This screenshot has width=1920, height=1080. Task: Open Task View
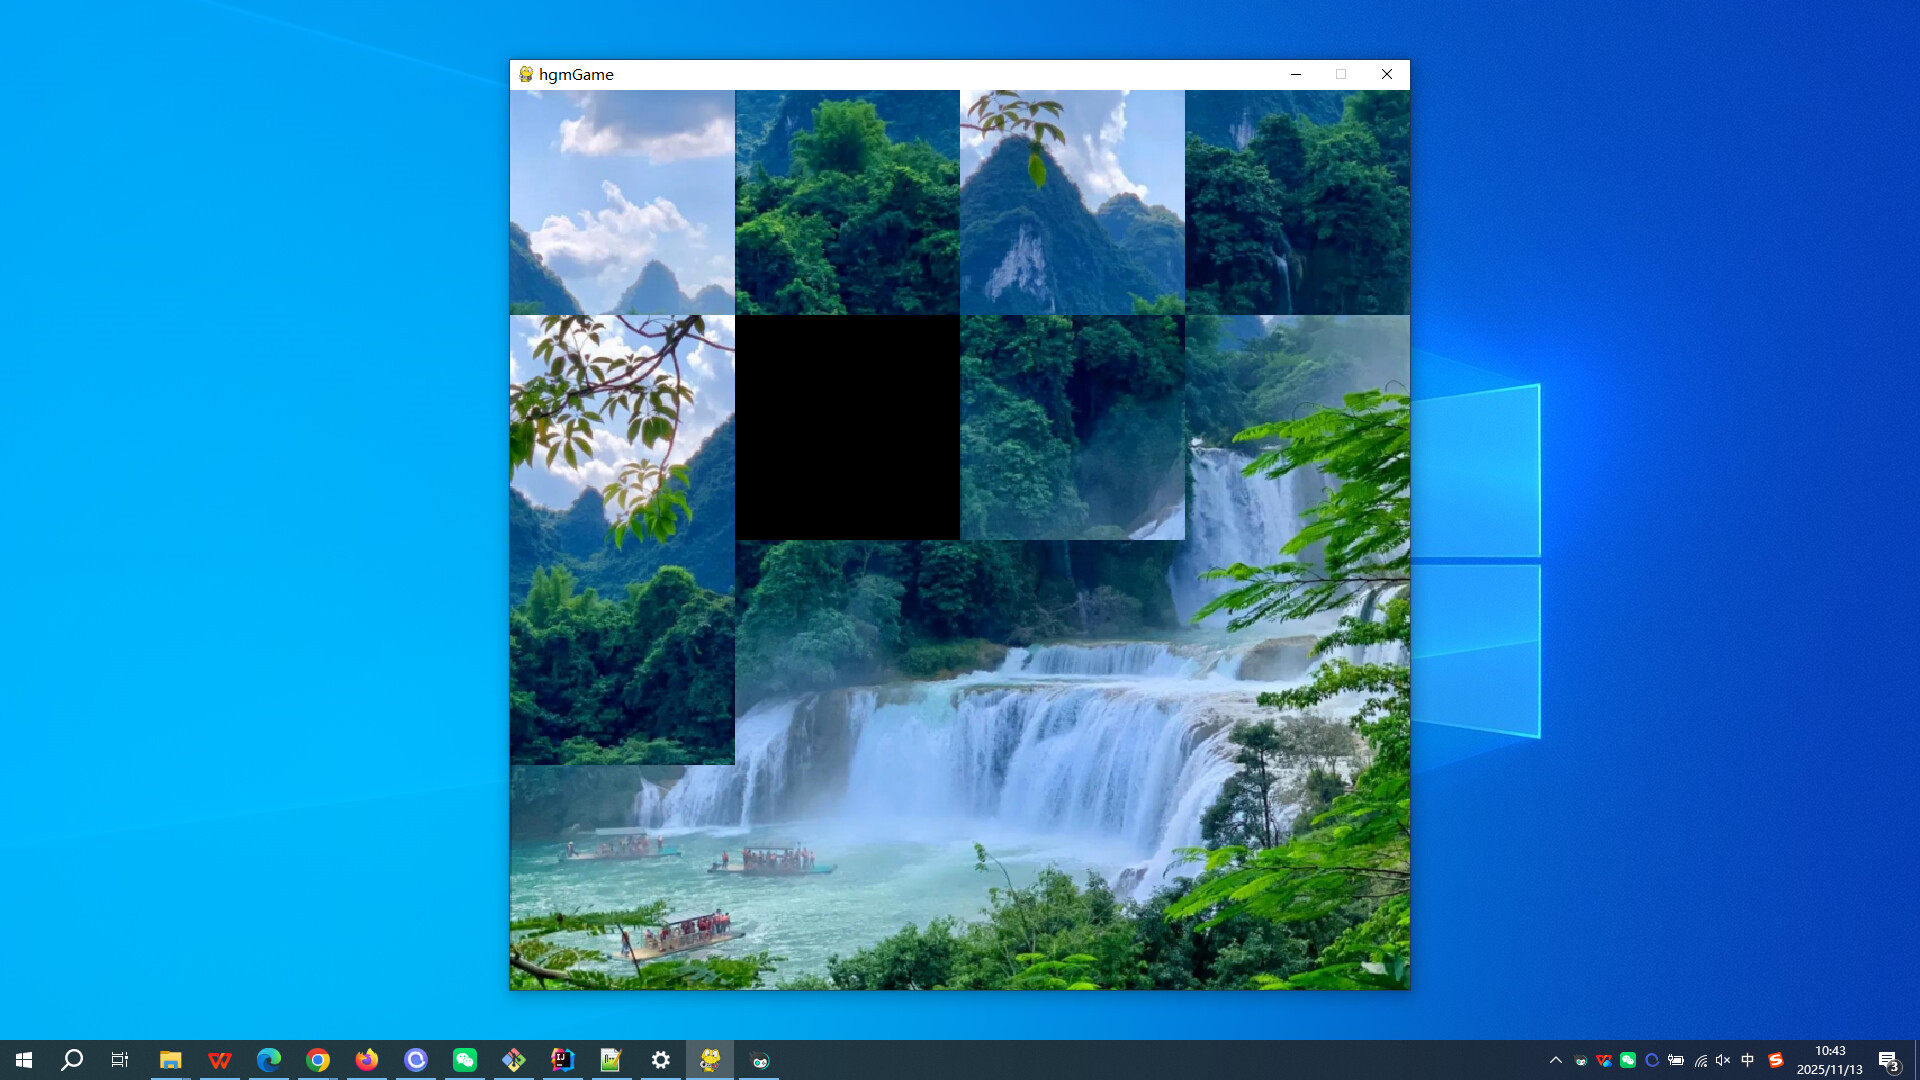click(x=119, y=1059)
